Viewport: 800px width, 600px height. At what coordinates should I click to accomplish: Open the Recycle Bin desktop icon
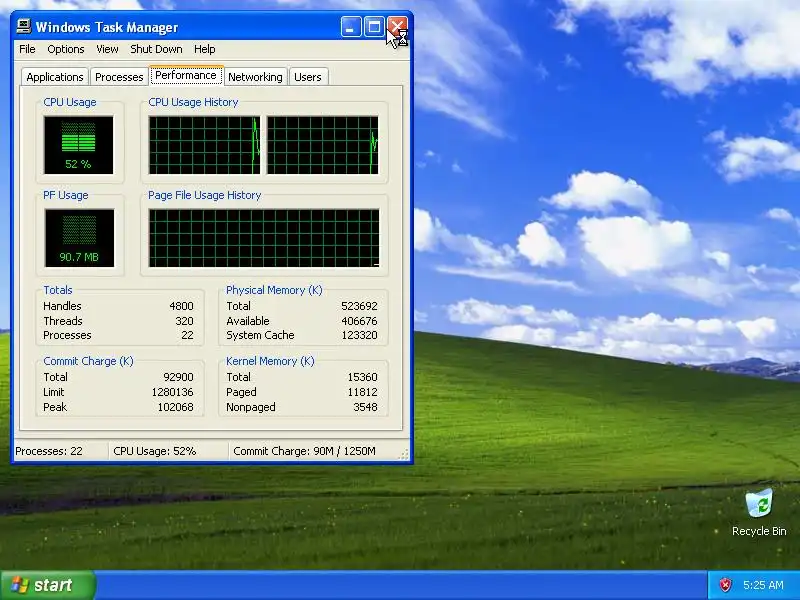[759, 512]
